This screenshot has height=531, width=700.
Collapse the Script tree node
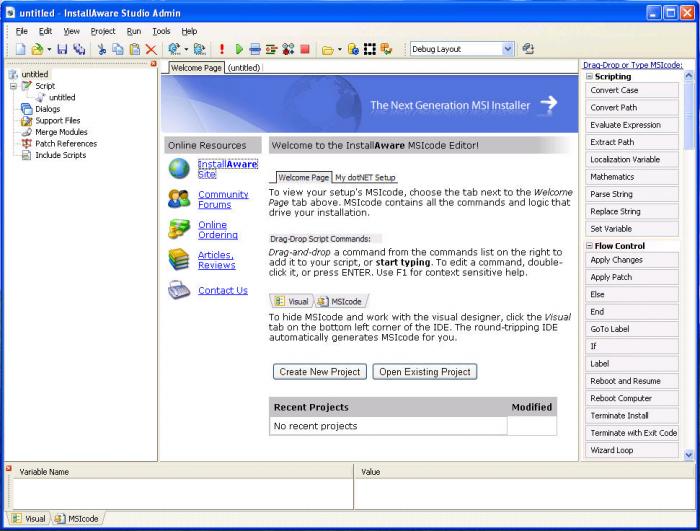point(14,86)
